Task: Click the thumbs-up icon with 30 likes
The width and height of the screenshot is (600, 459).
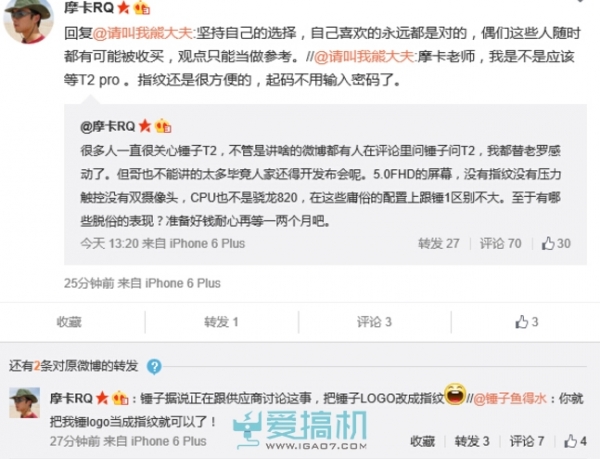Action: pyautogui.click(x=548, y=243)
